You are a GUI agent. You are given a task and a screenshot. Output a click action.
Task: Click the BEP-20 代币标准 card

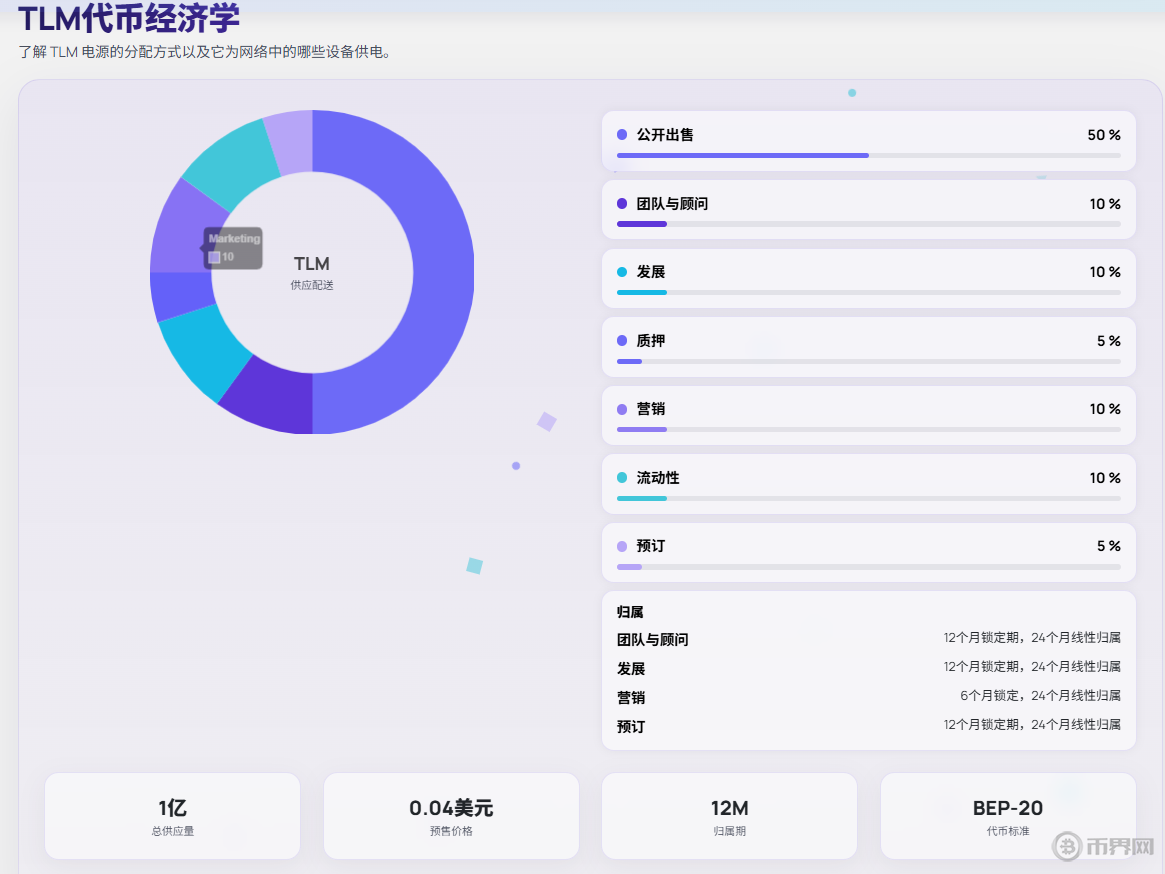1008,815
